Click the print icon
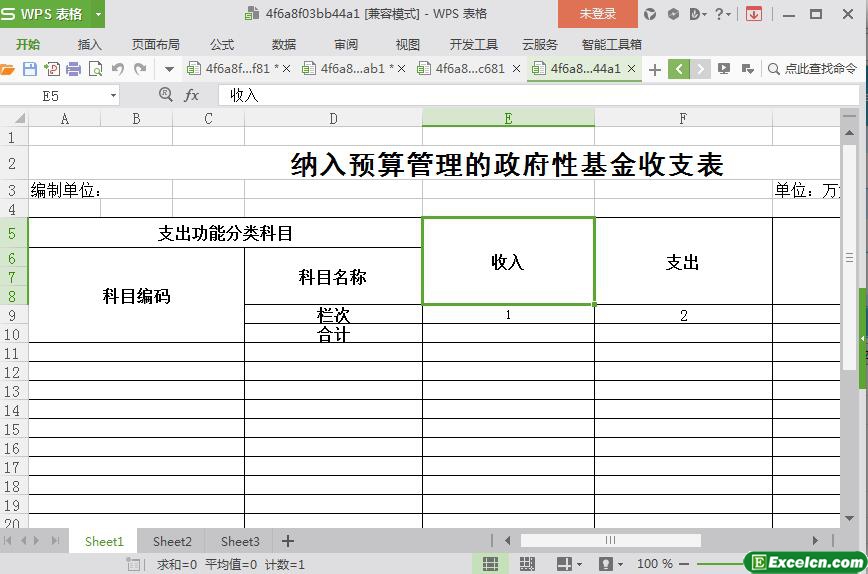This screenshot has height=574, width=868. (73, 69)
